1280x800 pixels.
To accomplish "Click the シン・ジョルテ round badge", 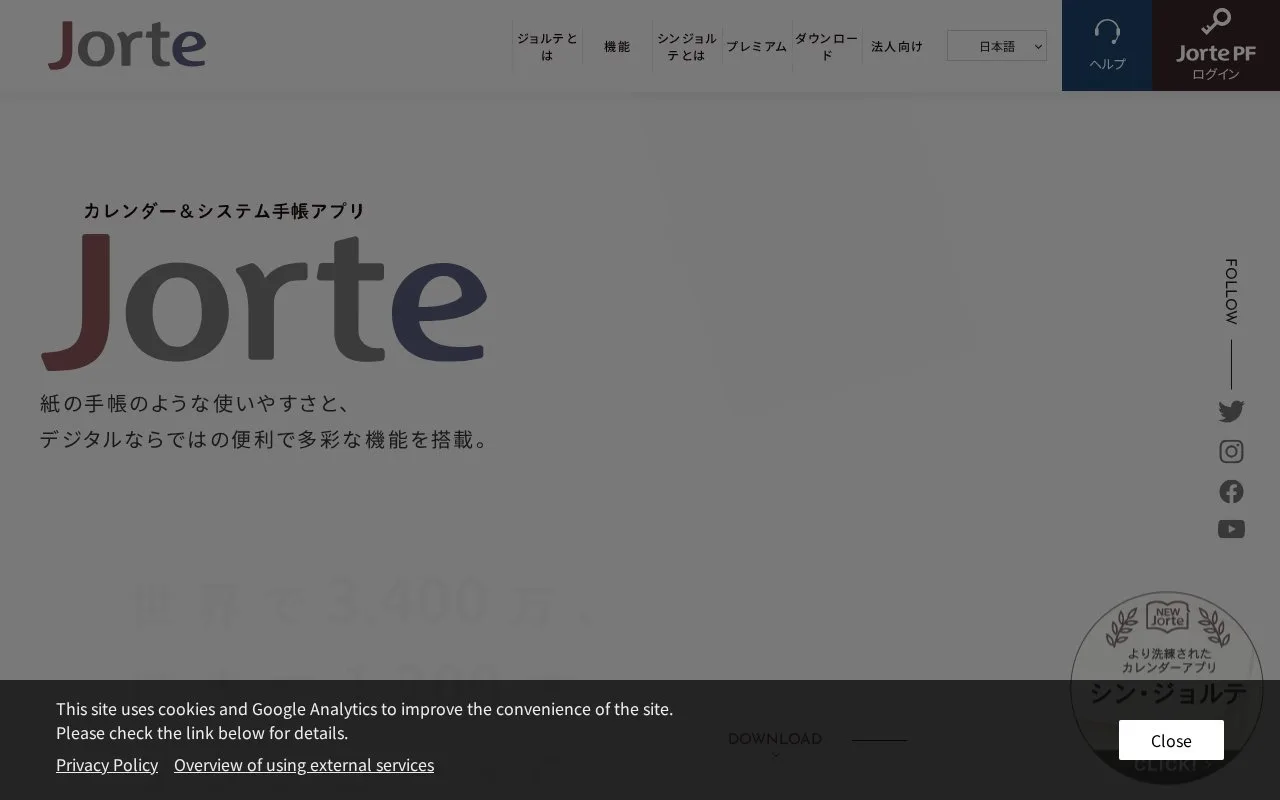I will click(x=1167, y=687).
